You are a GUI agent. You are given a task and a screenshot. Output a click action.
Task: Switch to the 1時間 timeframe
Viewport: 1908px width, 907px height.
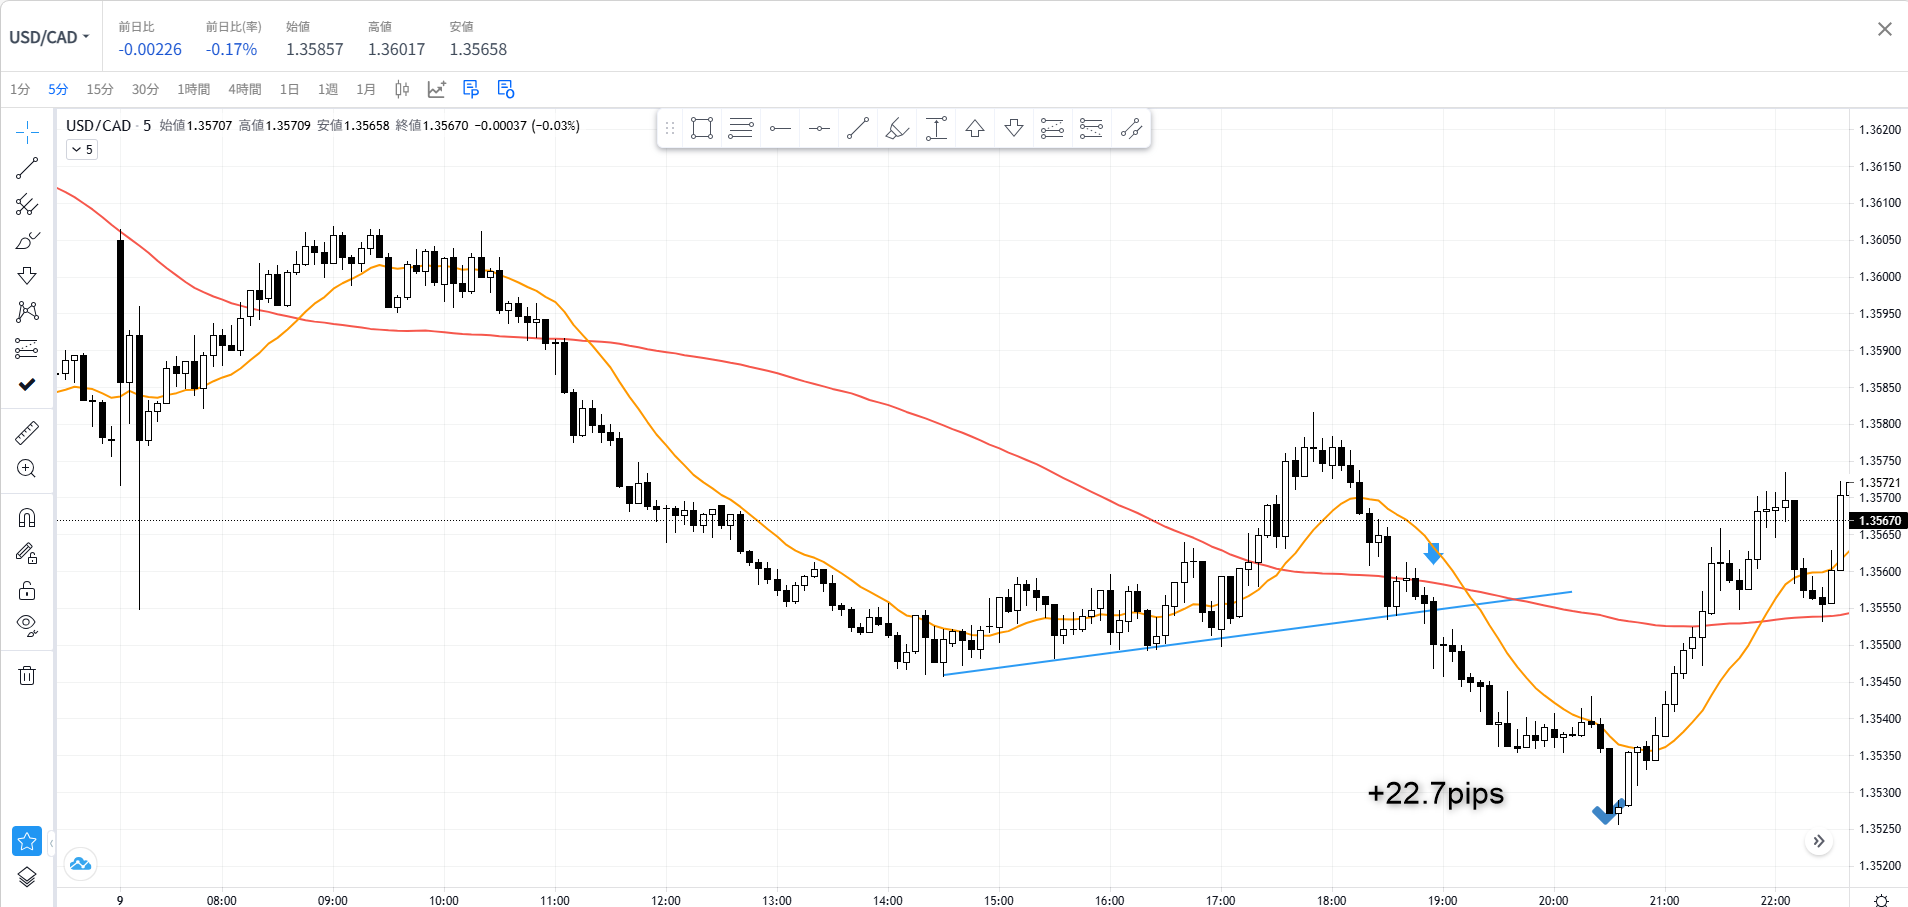click(193, 90)
